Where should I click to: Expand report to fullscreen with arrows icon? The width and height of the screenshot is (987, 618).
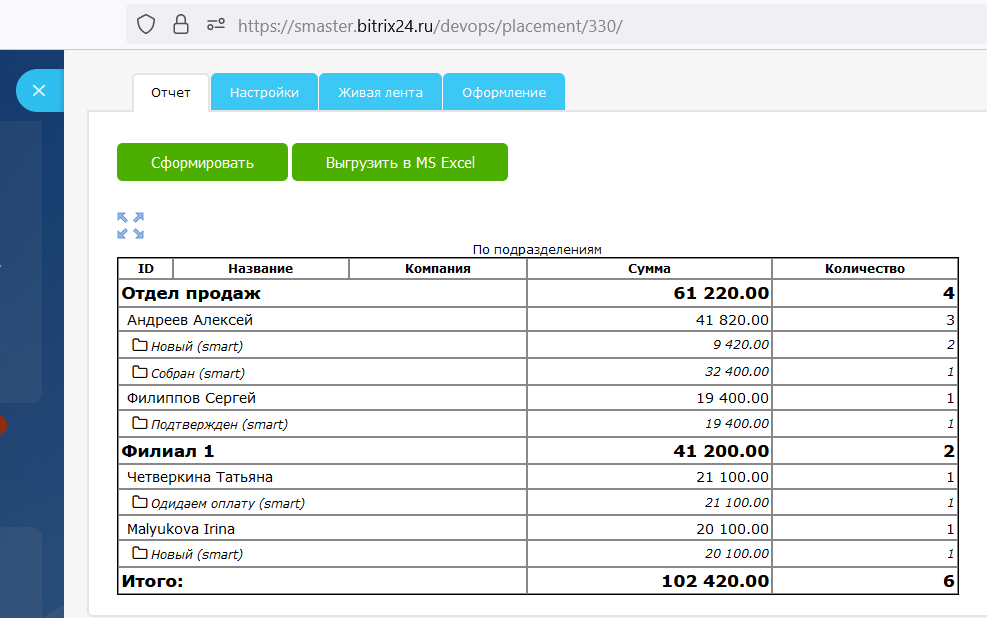(130, 225)
